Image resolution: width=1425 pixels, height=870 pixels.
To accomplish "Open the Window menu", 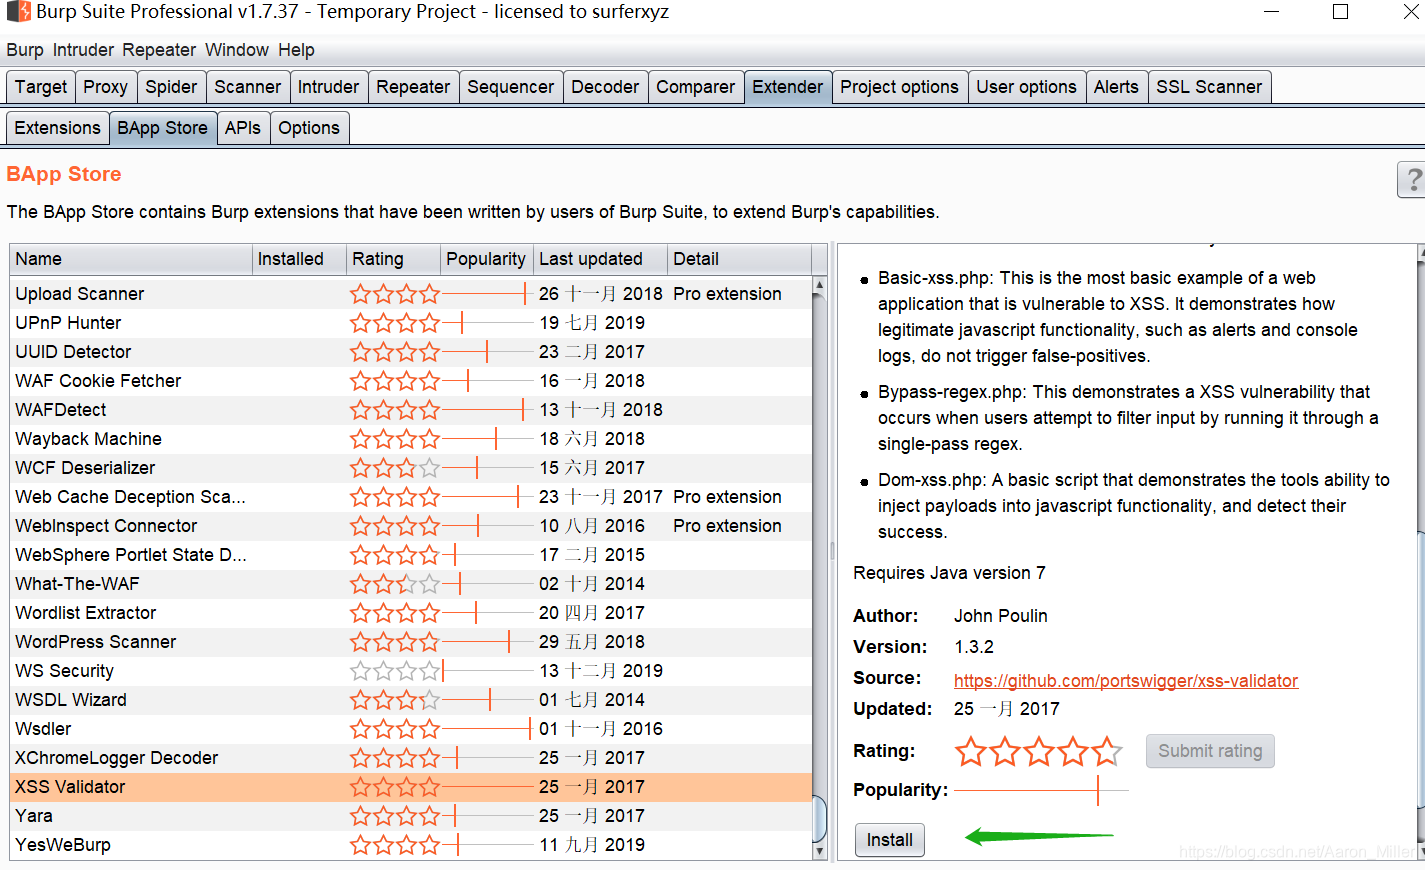I will (x=237, y=50).
